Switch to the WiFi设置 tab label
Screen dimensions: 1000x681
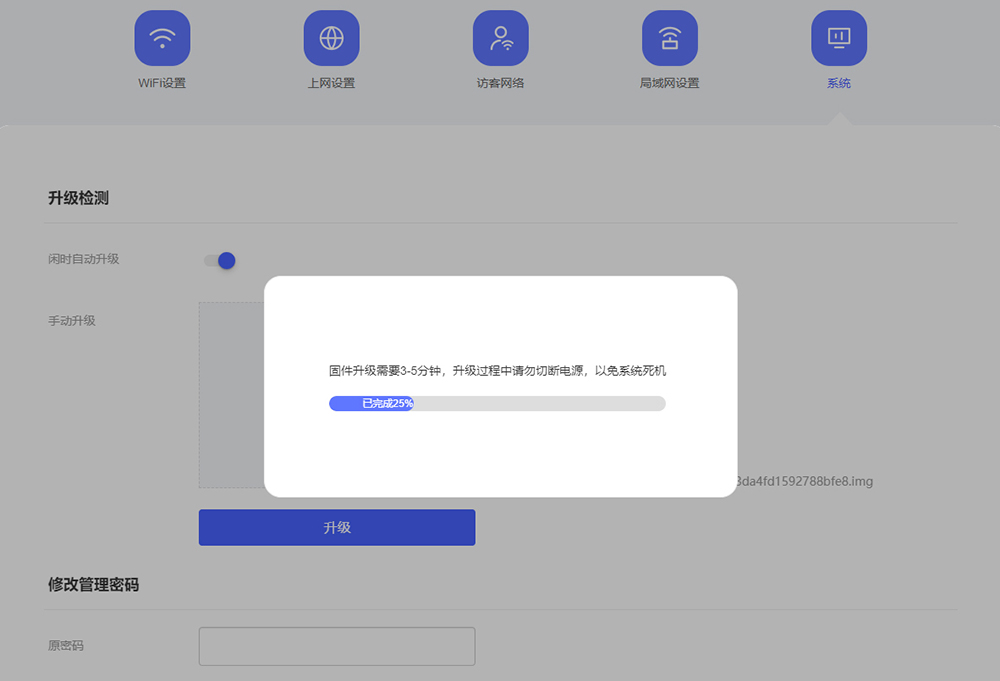point(162,84)
